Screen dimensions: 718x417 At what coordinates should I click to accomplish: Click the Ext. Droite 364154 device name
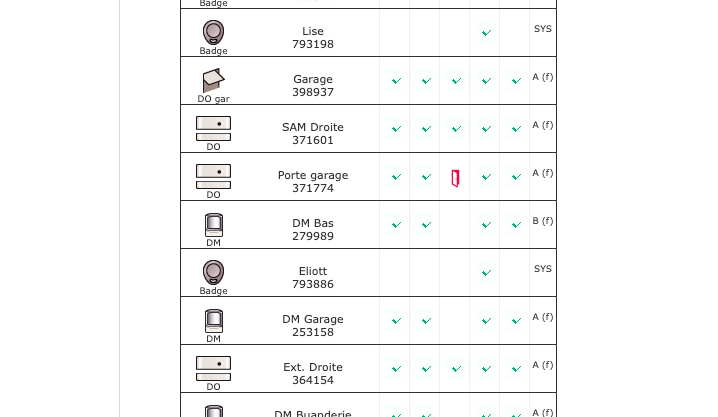pos(313,373)
